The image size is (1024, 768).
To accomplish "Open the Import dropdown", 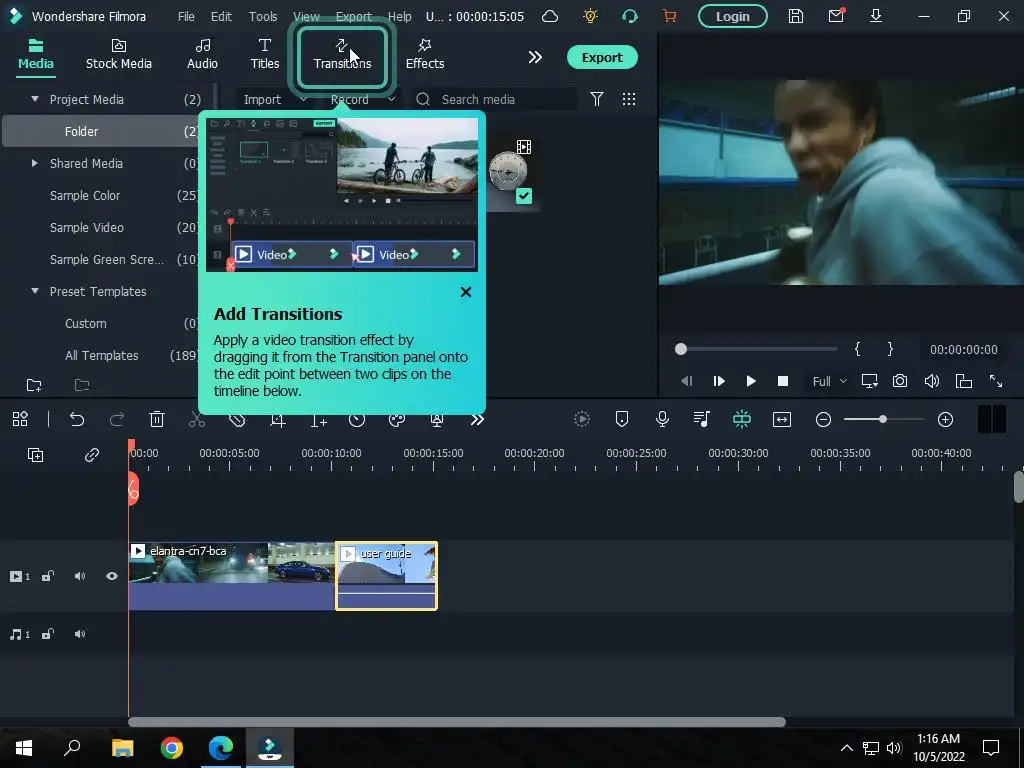I will pyautogui.click(x=274, y=99).
